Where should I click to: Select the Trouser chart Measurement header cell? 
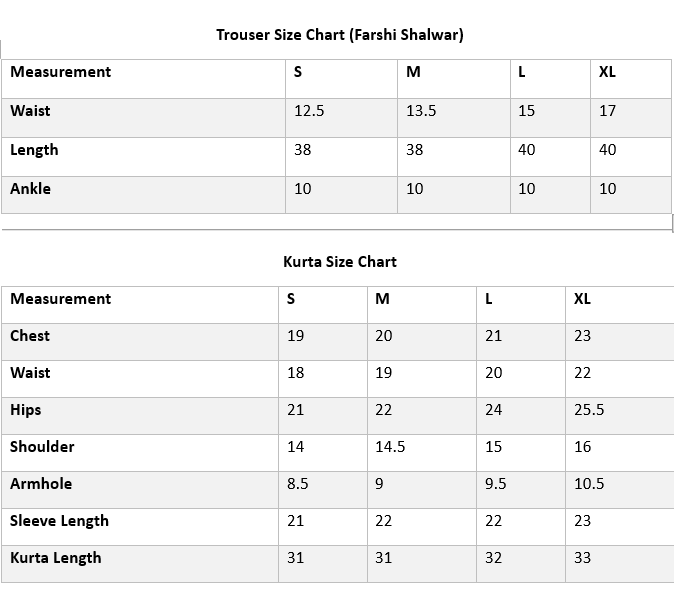[x=61, y=72]
